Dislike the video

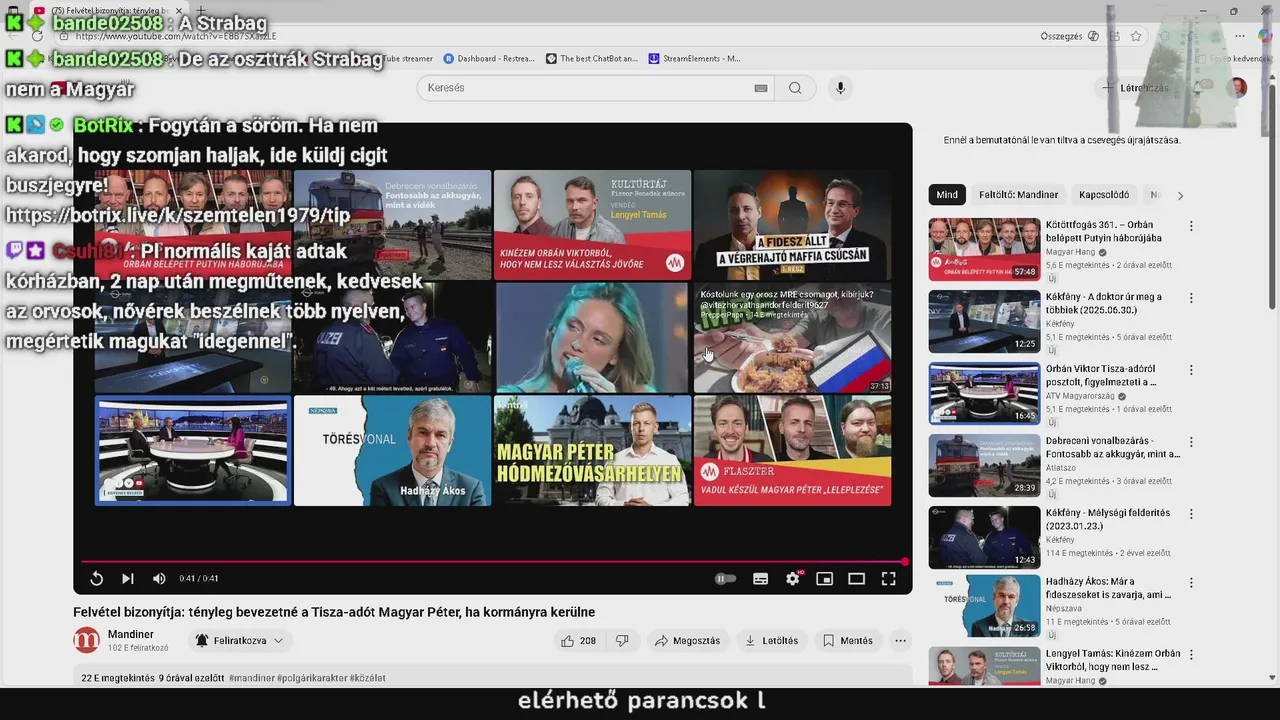point(622,641)
